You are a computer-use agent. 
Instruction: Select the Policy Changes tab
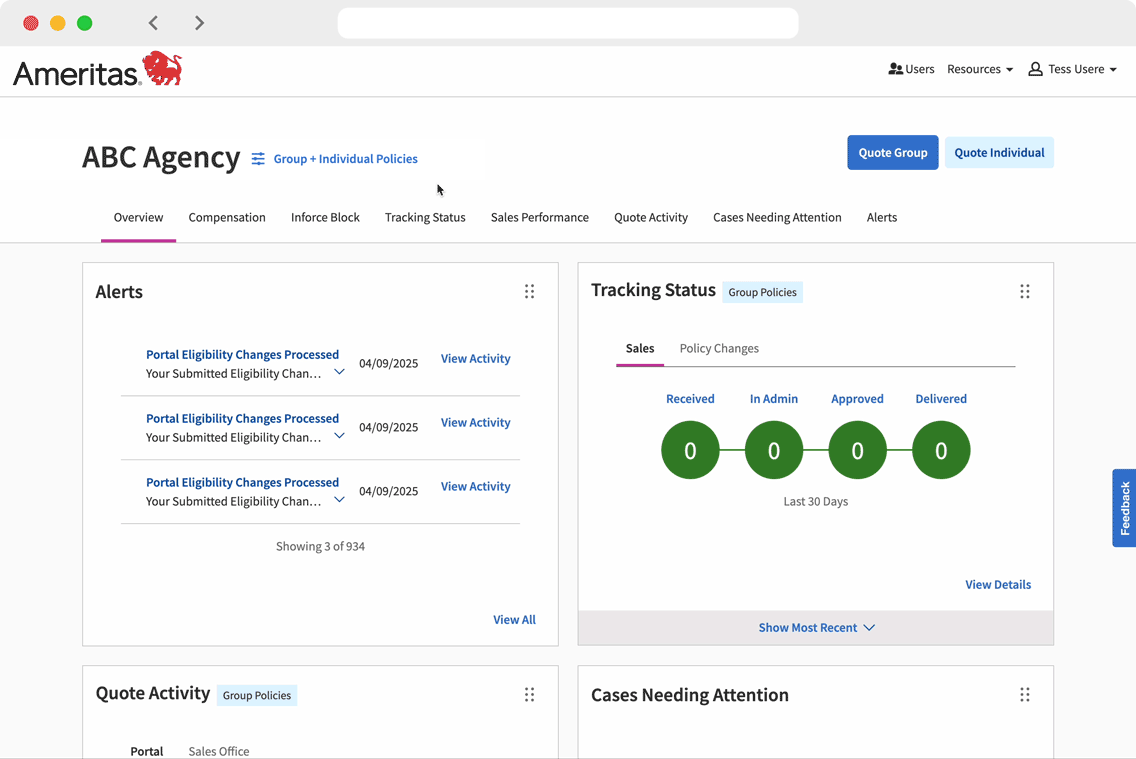tap(719, 348)
